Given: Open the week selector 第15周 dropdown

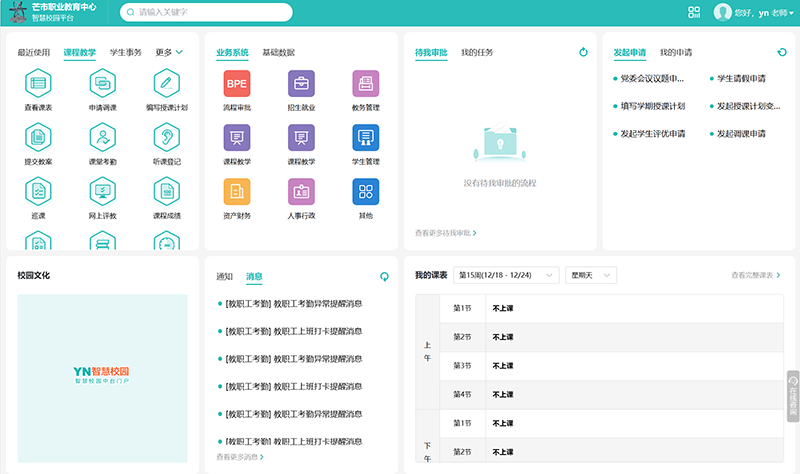Looking at the screenshot, I should coord(507,275).
